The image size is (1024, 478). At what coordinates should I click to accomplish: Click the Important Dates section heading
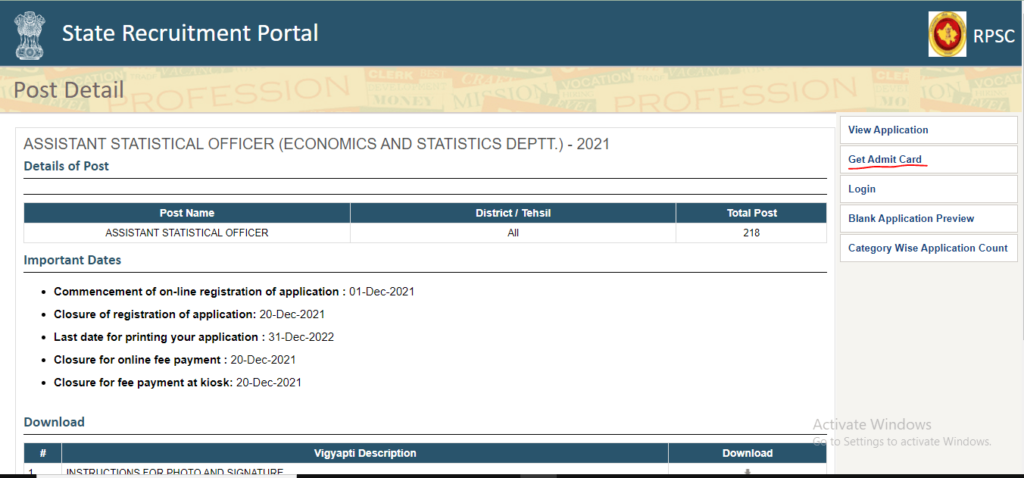point(72,260)
